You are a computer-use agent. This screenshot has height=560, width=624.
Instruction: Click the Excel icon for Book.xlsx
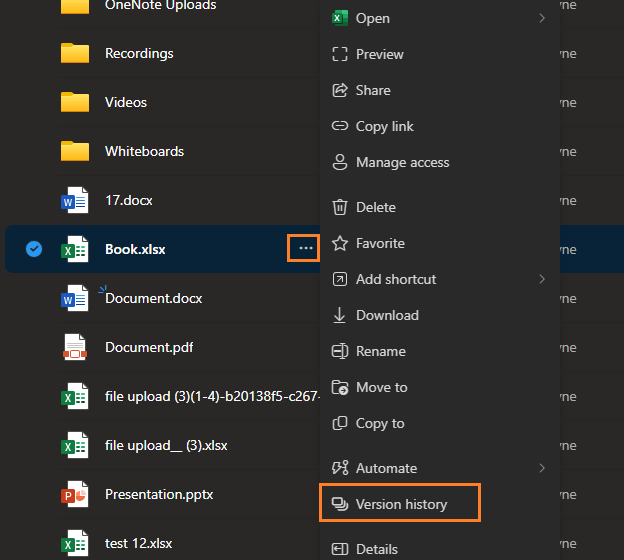coord(75,249)
